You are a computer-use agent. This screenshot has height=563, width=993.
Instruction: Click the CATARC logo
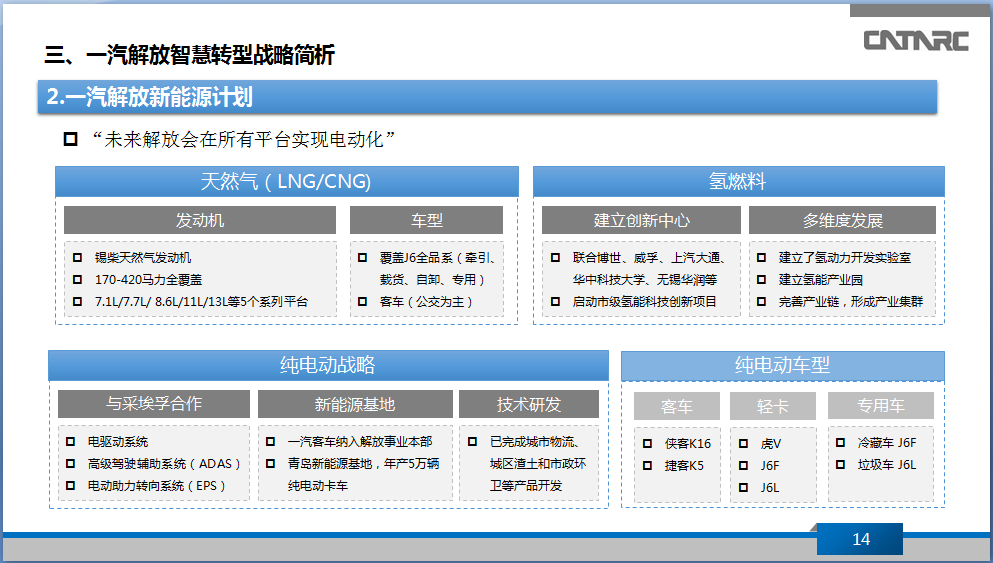click(x=916, y=41)
